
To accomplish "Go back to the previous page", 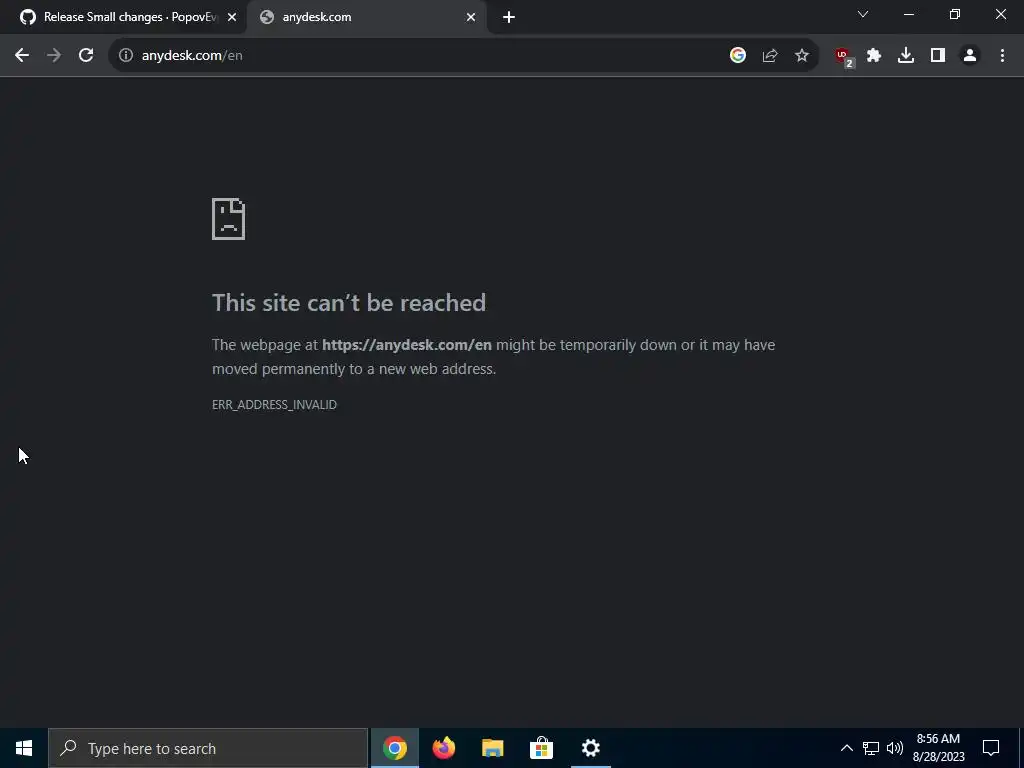I will (x=22, y=56).
